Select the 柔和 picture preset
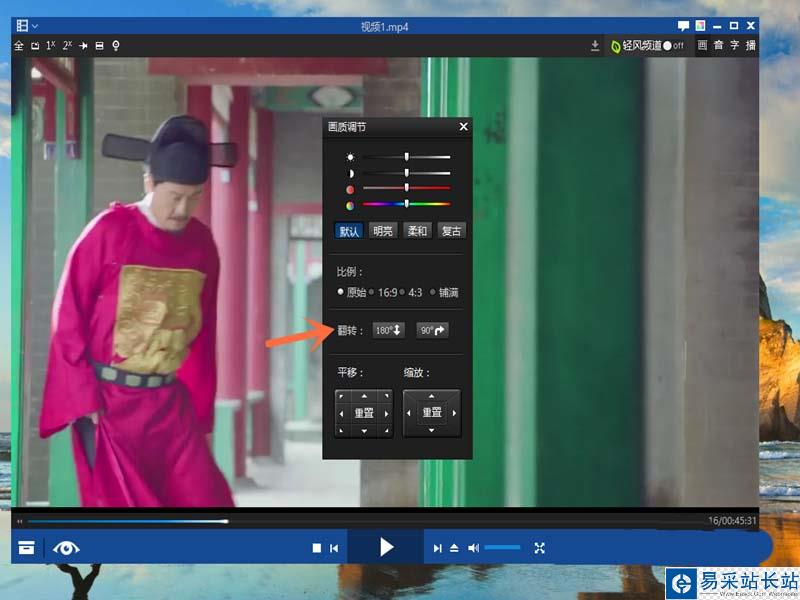The image size is (800, 600). click(x=417, y=231)
